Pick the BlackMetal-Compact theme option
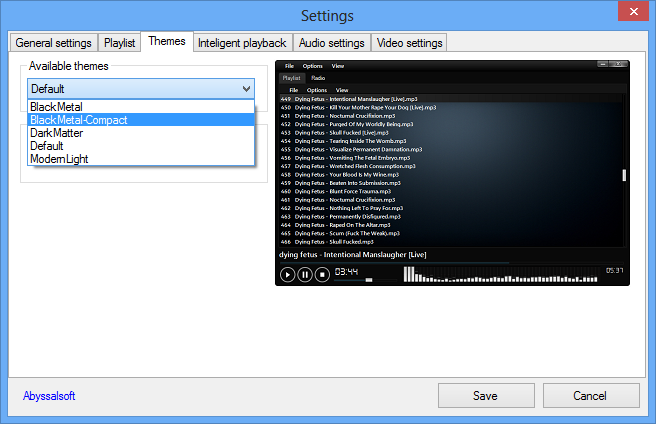This screenshot has width=656, height=424. tap(141, 120)
